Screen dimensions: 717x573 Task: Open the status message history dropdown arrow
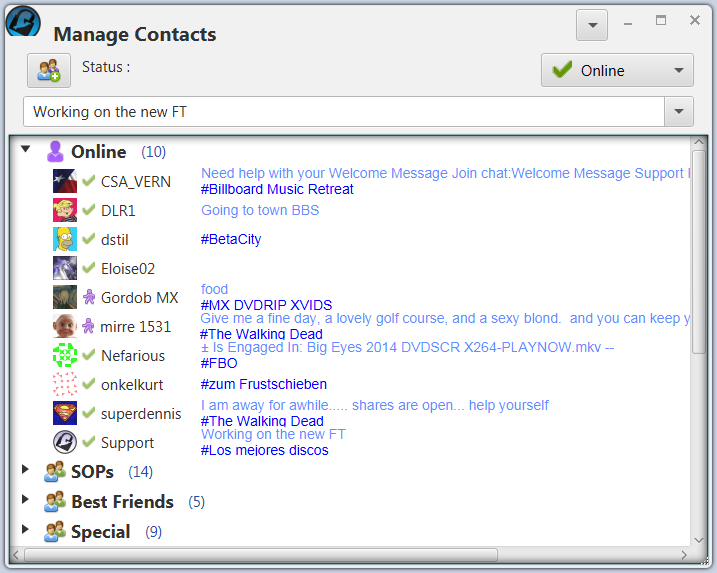coord(680,111)
